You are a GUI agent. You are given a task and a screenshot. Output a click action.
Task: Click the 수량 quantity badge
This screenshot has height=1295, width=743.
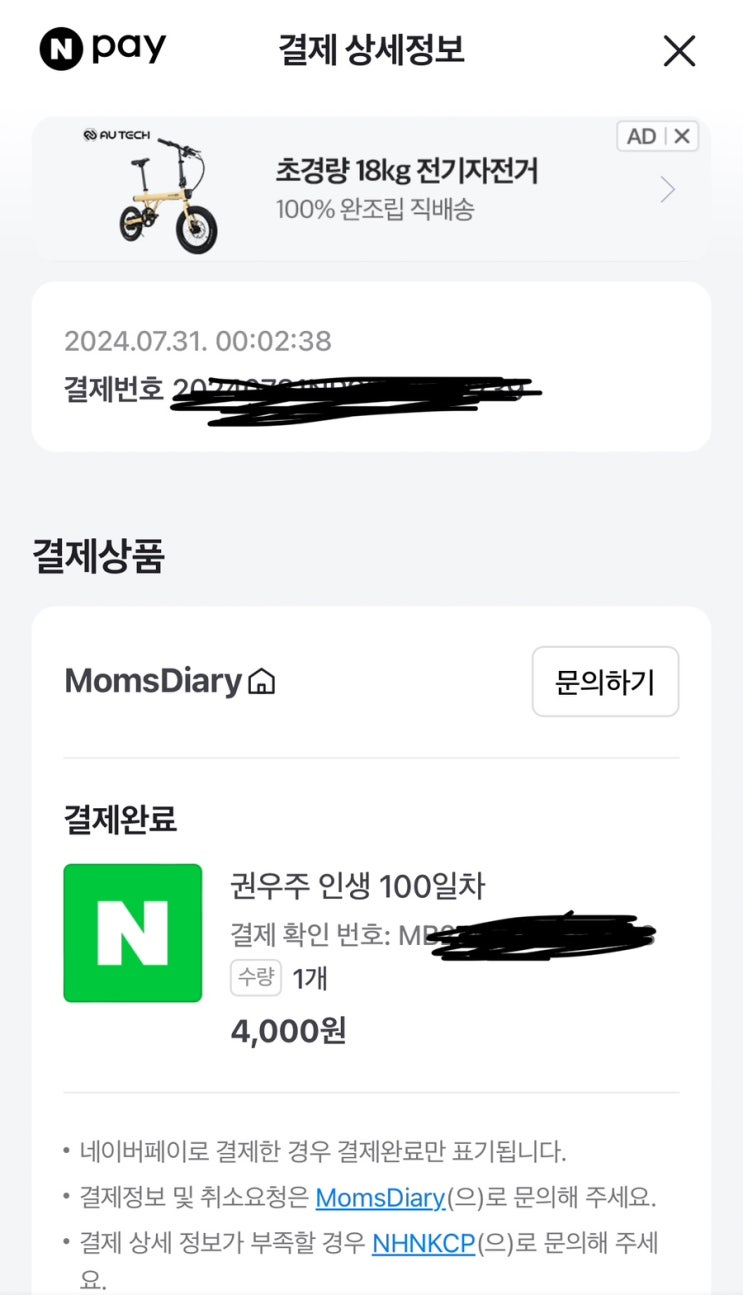[256, 978]
